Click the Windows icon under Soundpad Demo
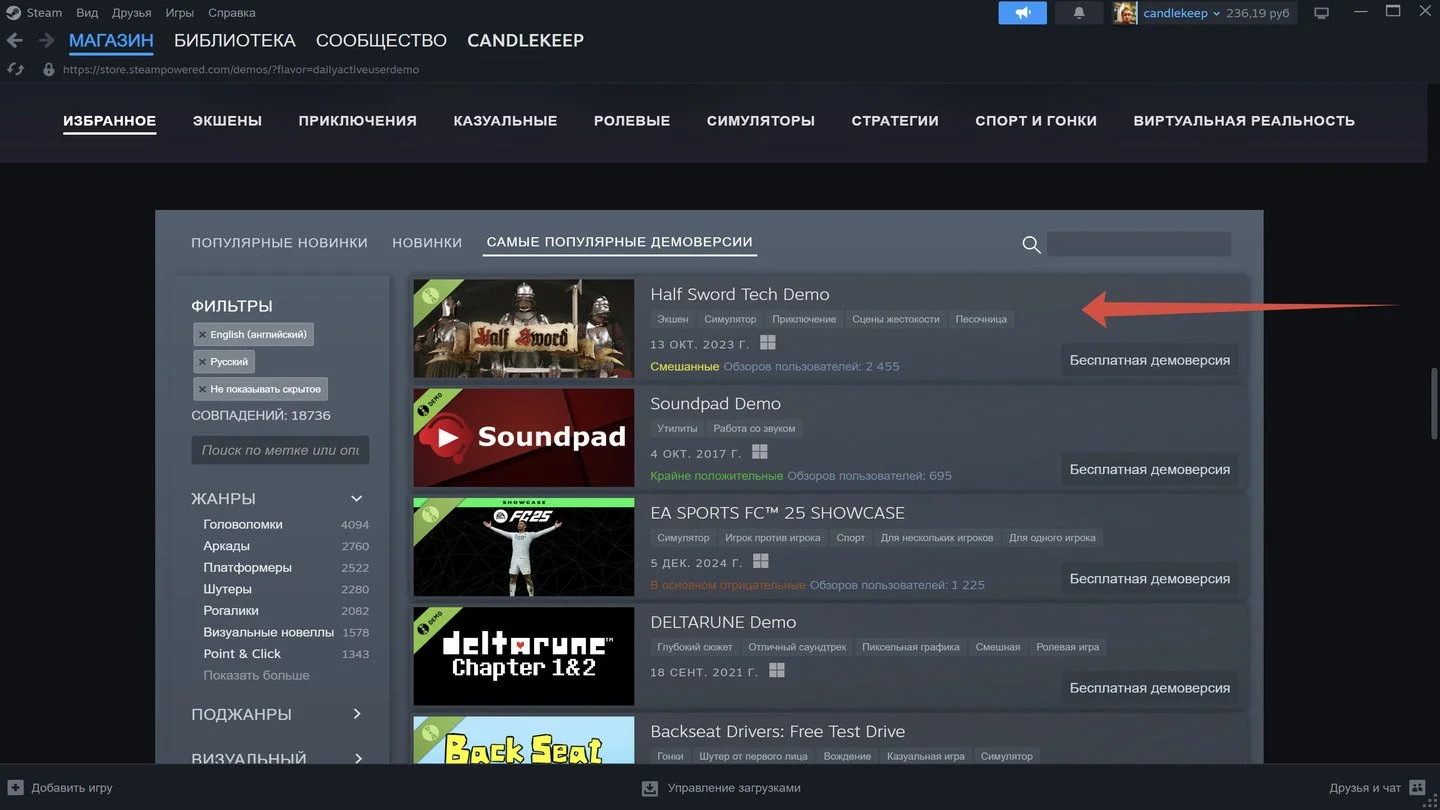 760,453
